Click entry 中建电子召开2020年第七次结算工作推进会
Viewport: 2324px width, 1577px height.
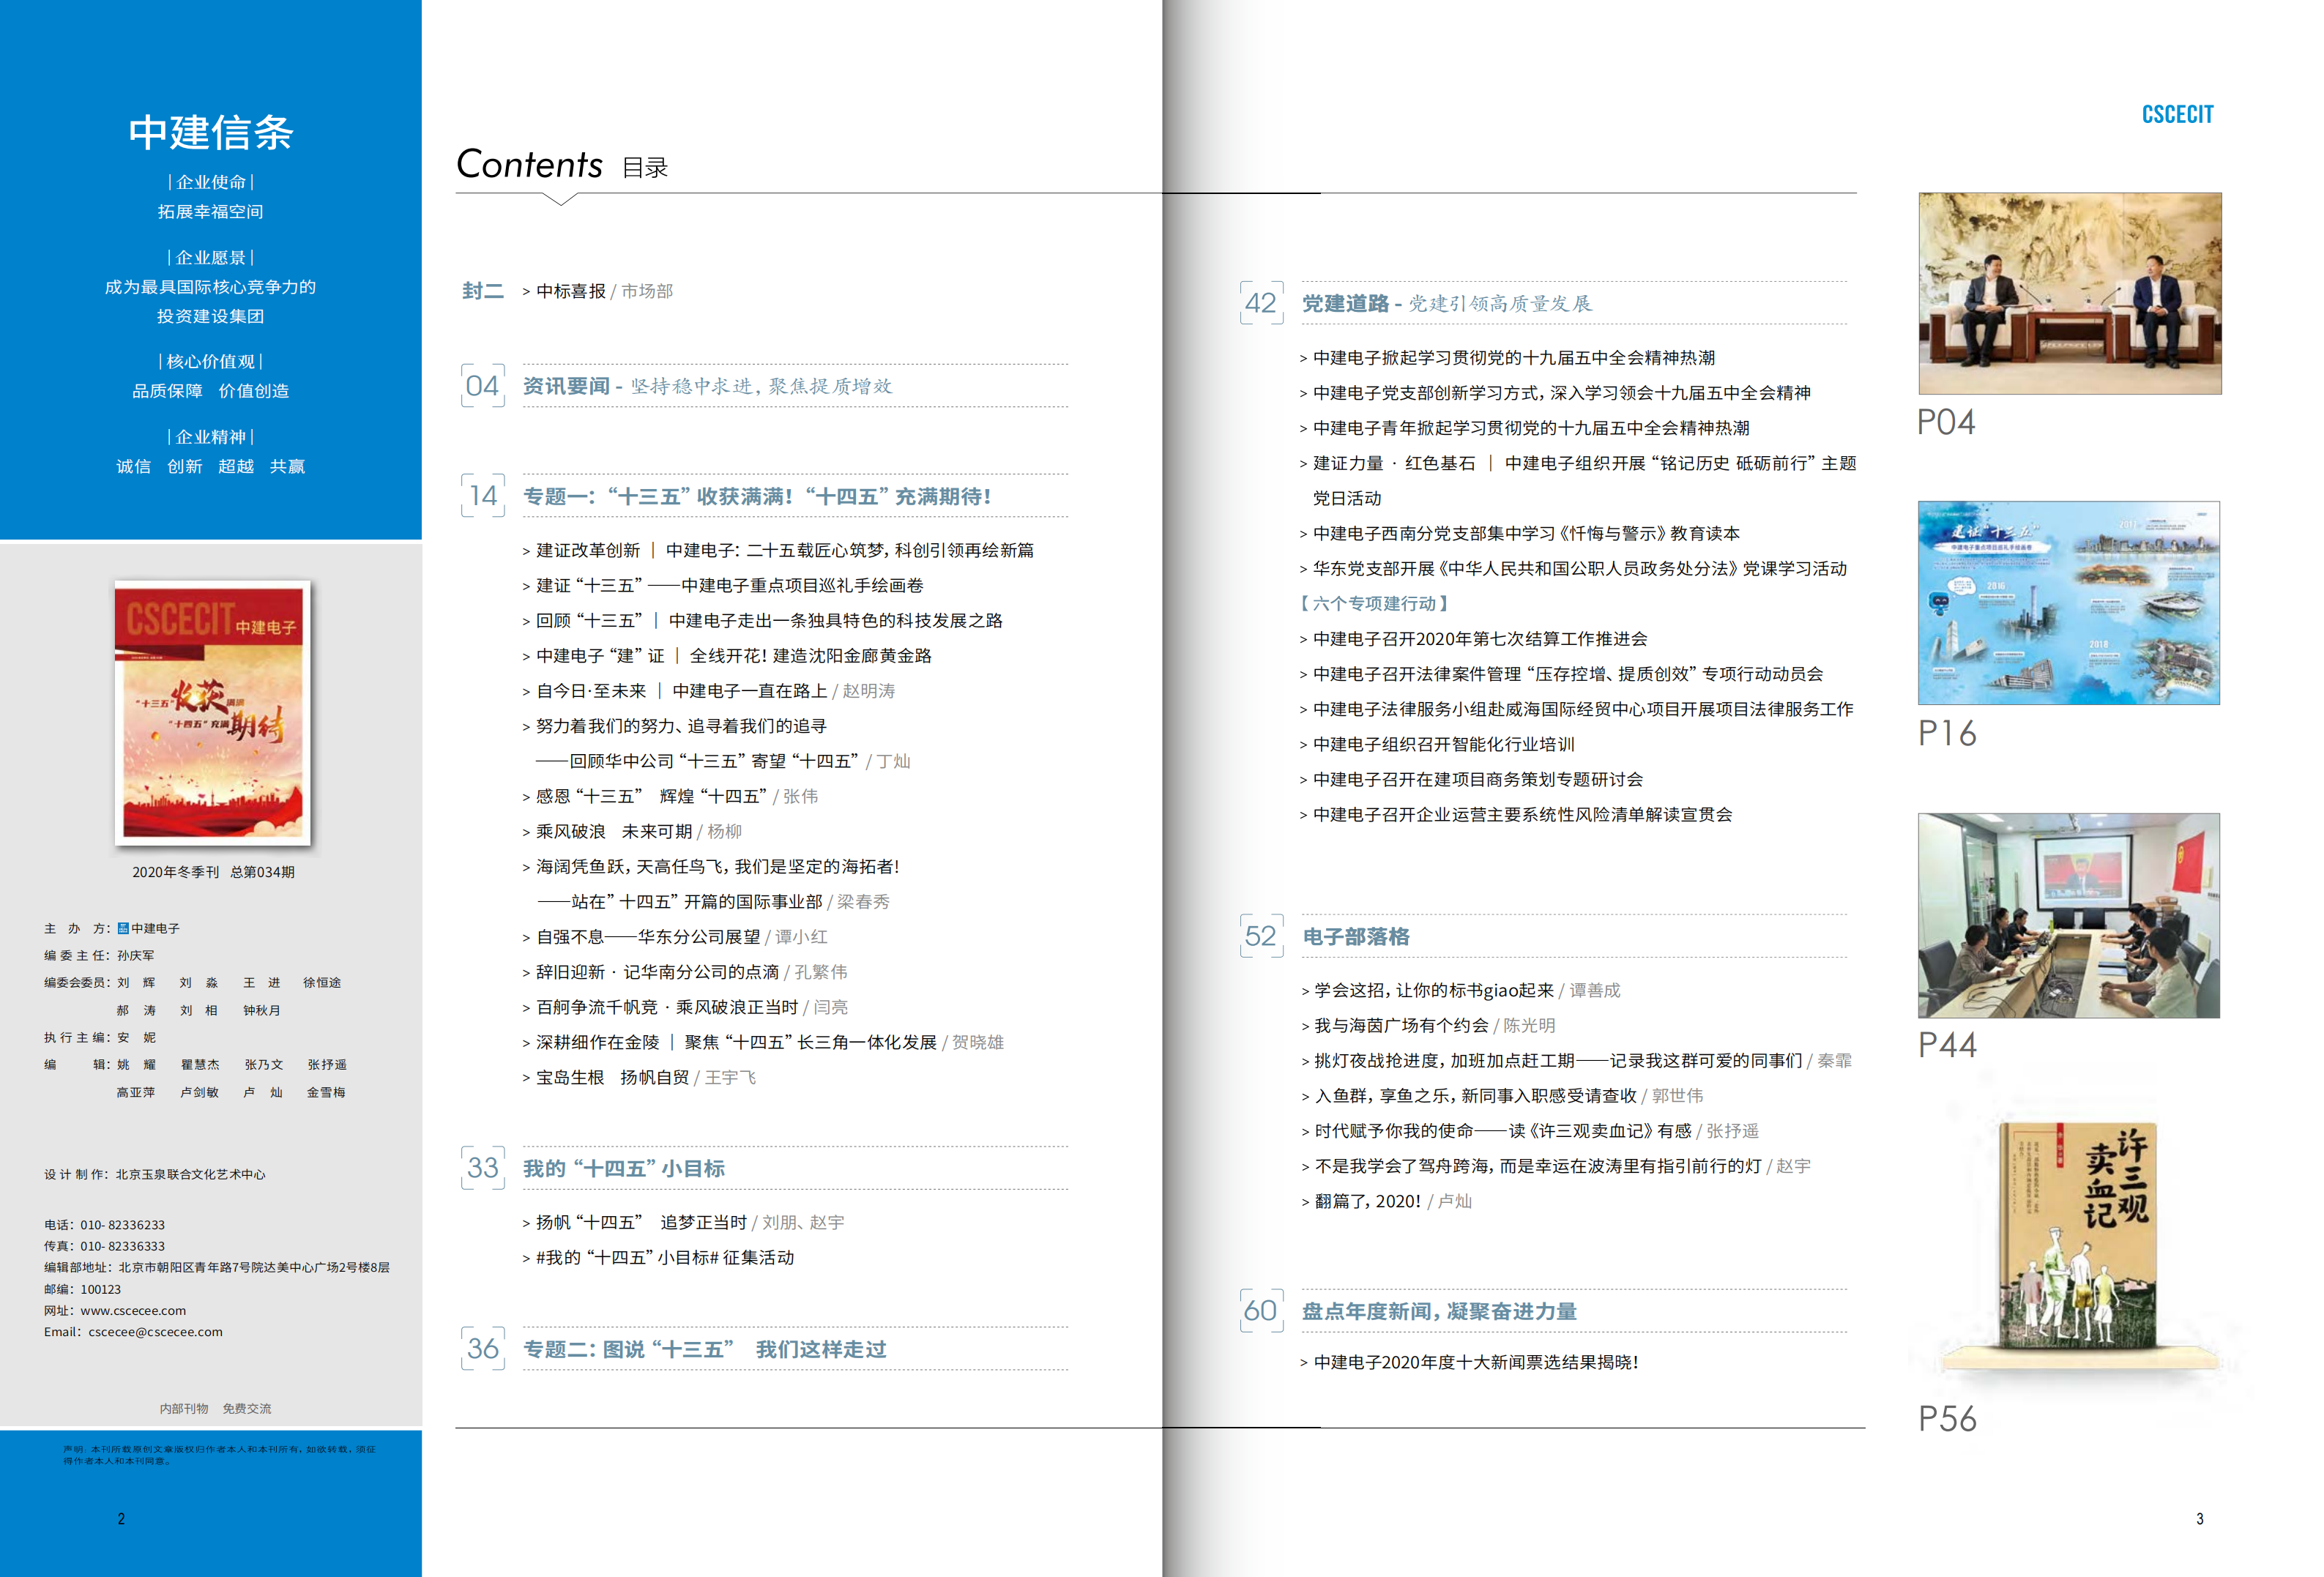1474,639
